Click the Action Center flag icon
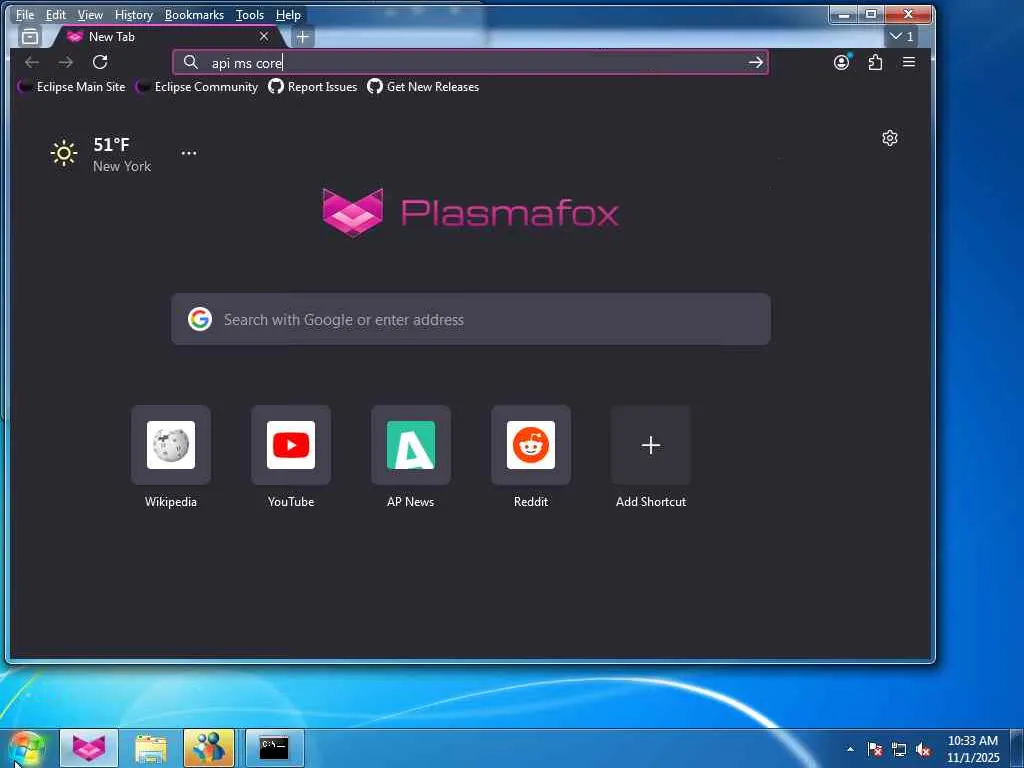This screenshot has height=768, width=1024. coord(875,749)
